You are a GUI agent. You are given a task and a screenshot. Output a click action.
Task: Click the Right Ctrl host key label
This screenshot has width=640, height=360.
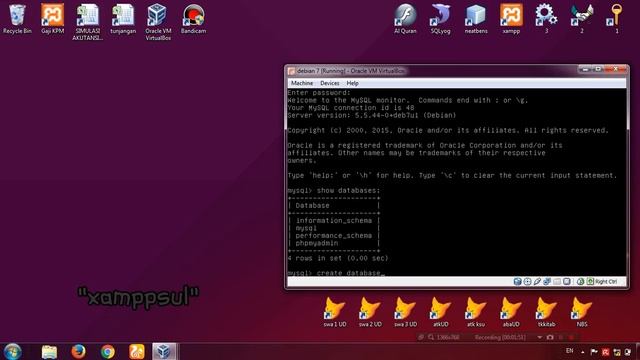606,282
